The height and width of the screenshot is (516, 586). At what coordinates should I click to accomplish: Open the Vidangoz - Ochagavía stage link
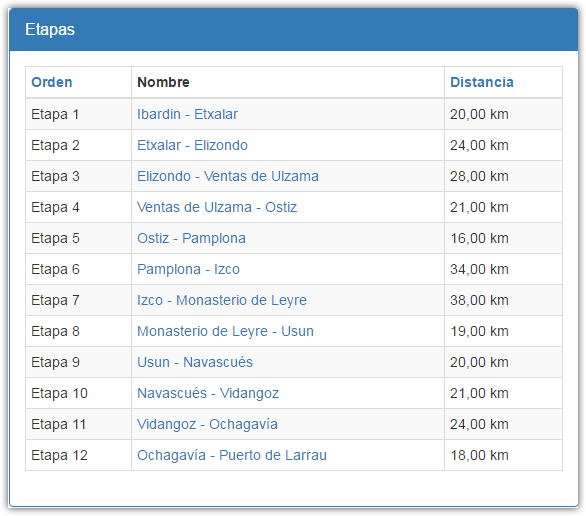[x=207, y=424]
